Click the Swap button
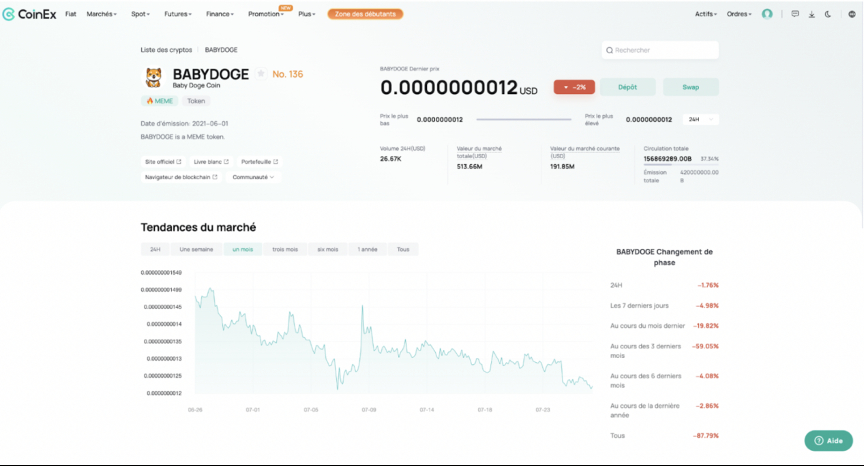The image size is (864, 466). [x=690, y=87]
